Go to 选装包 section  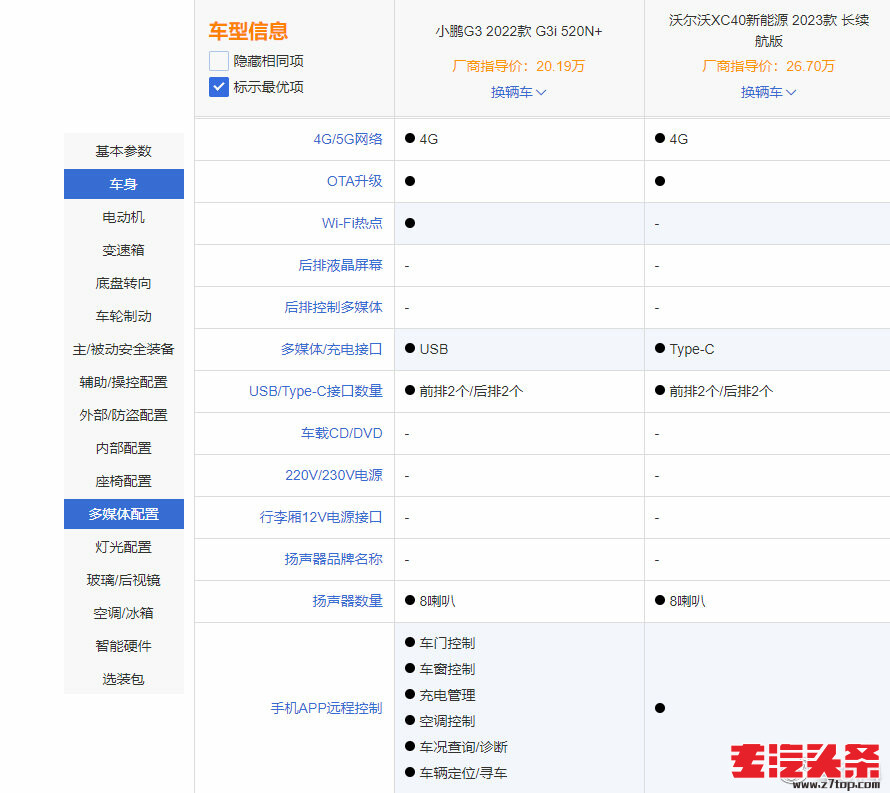coord(124,678)
